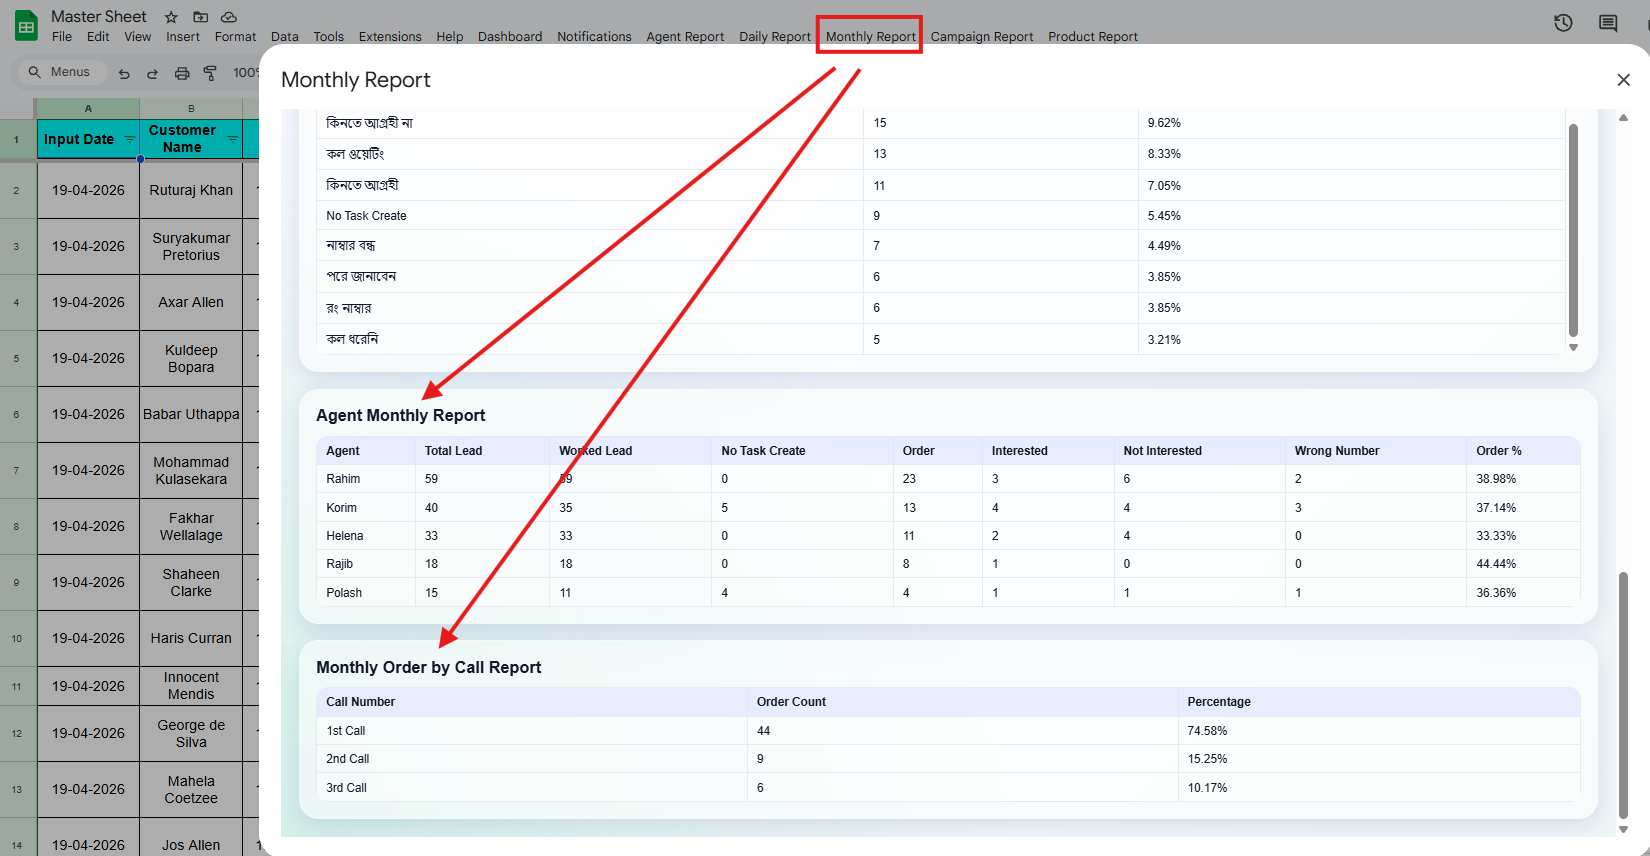Click the dialog scrollbar's up arrow
This screenshot has height=856, width=1650.
tap(1623, 117)
